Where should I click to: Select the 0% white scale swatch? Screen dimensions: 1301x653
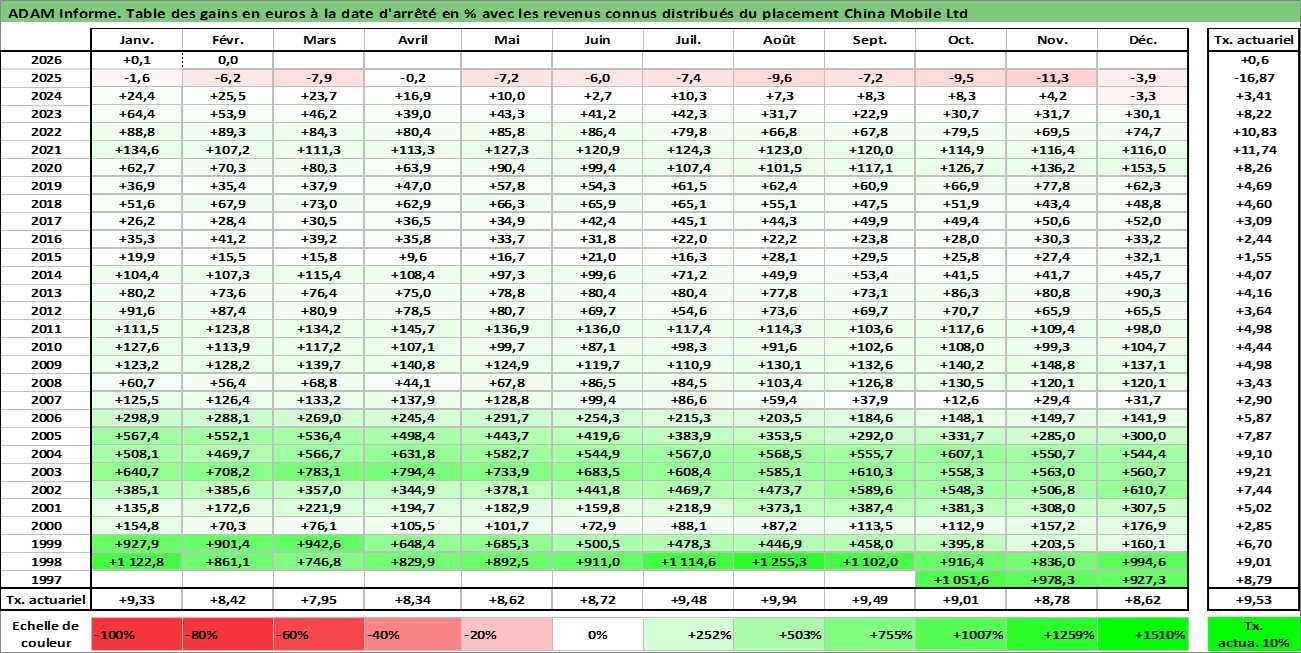(597, 634)
